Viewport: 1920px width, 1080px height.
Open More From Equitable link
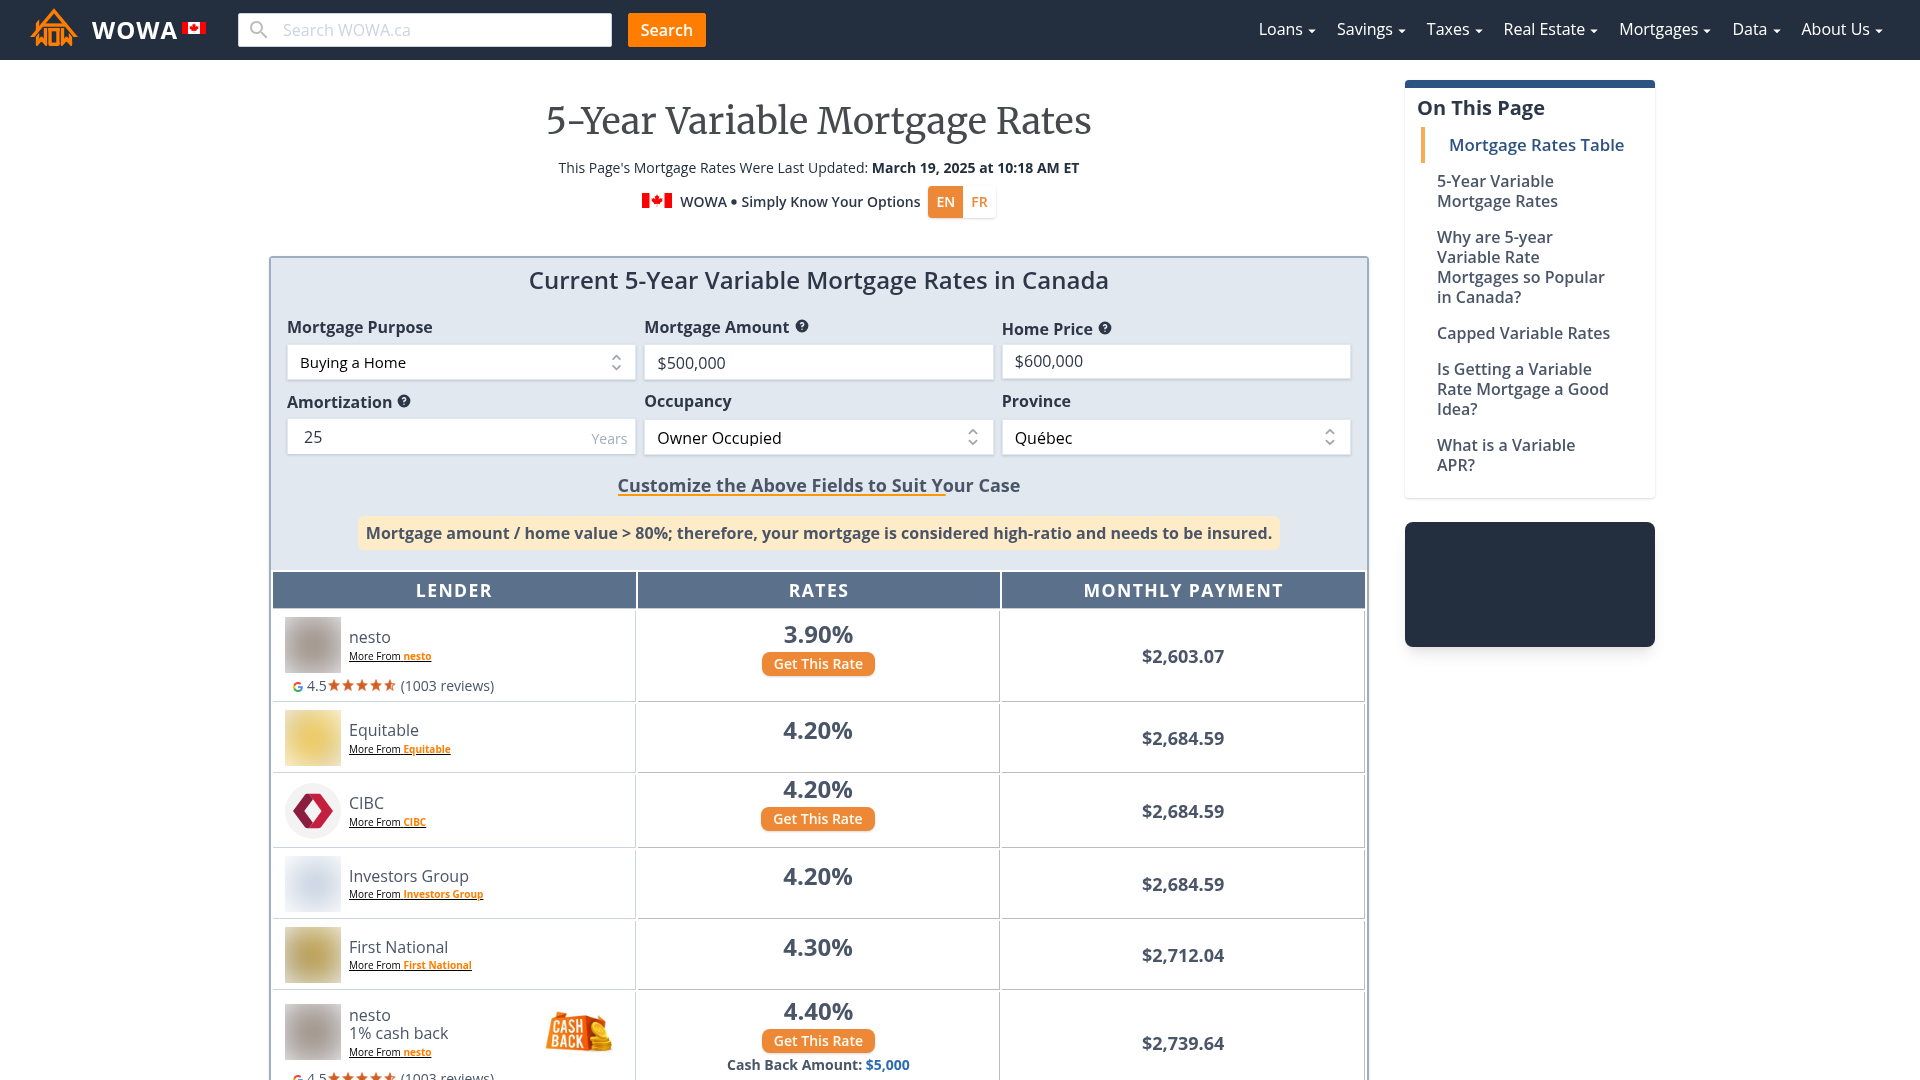point(400,750)
